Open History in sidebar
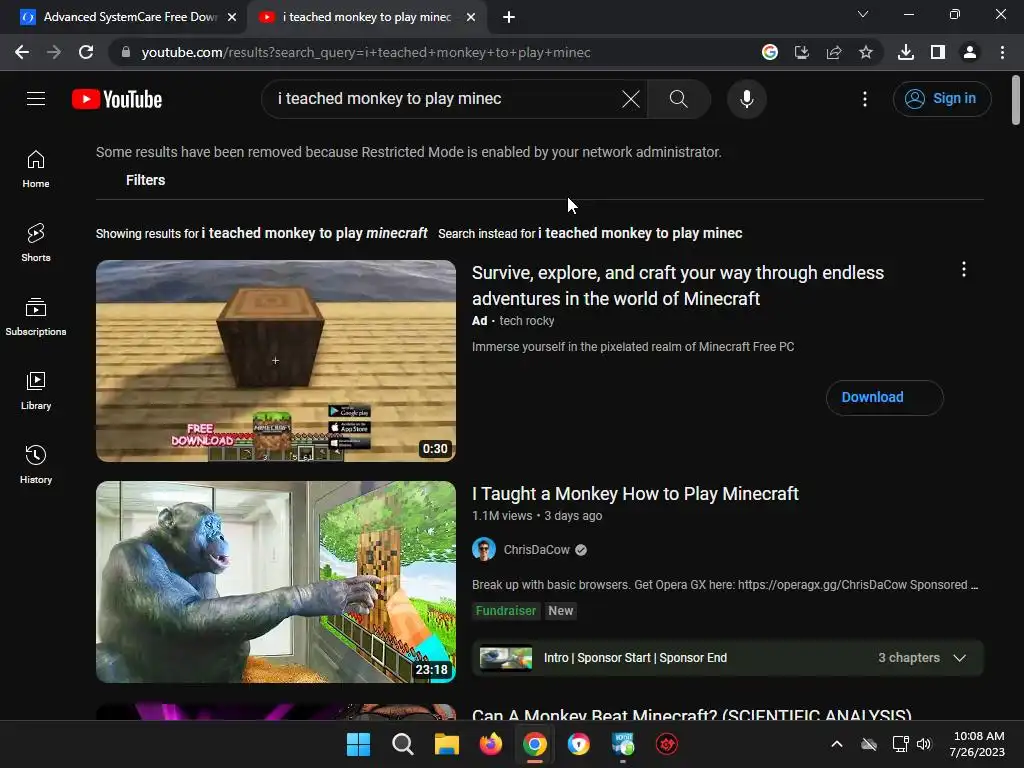The image size is (1024, 768). (36, 464)
